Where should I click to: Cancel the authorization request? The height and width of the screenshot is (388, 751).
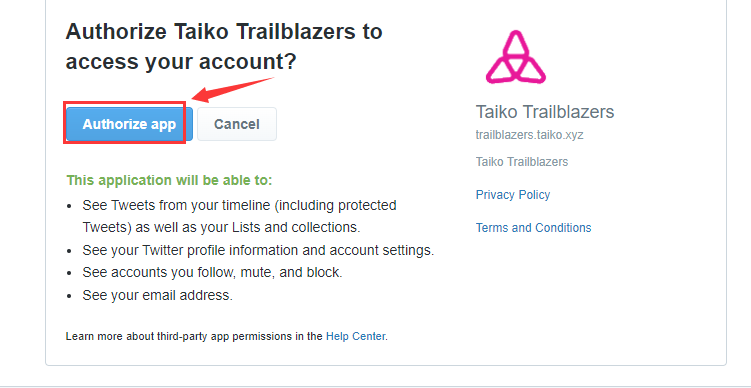[237, 124]
